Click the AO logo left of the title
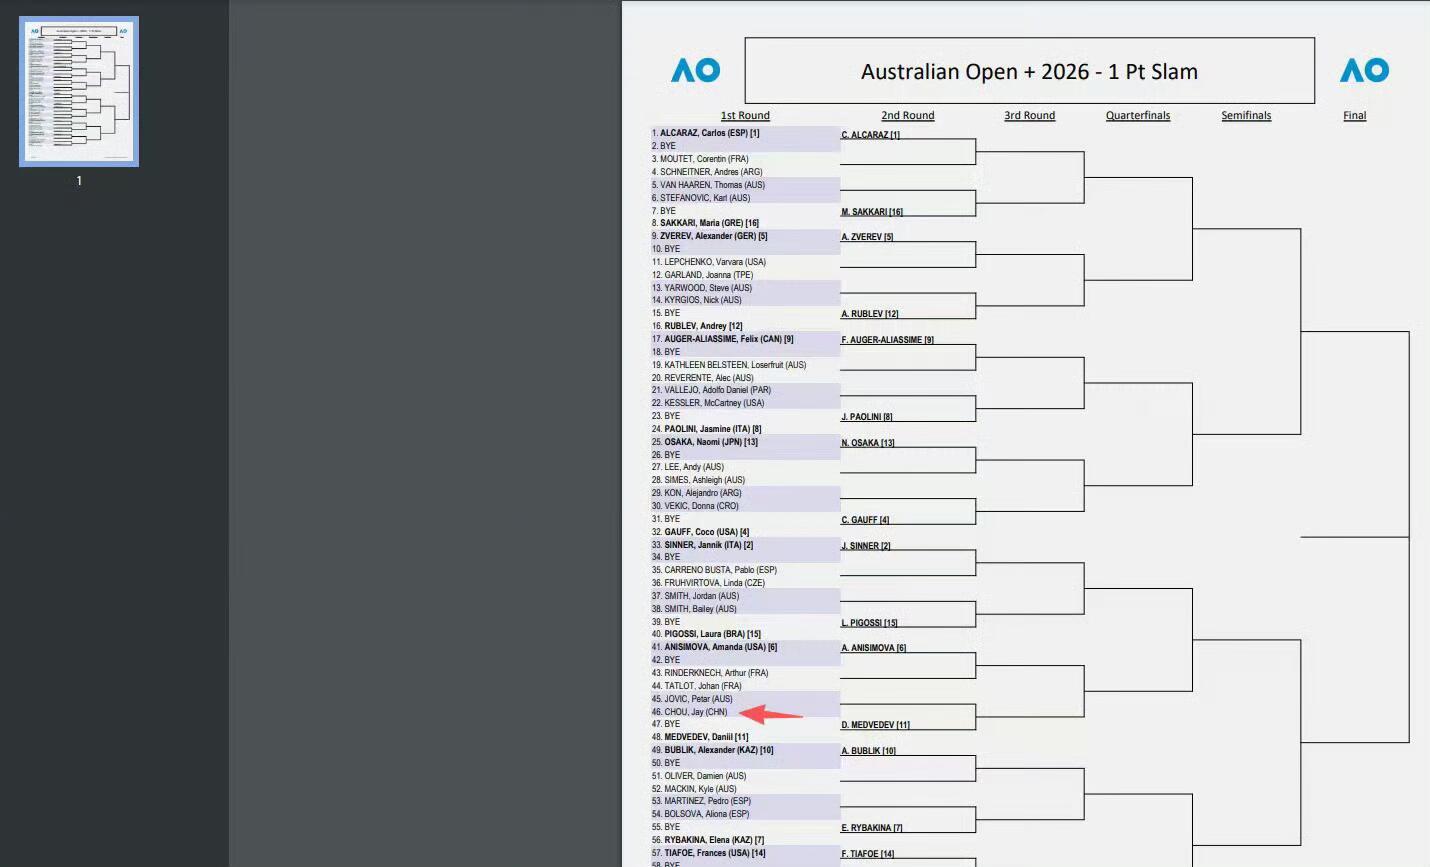The height and width of the screenshot is (867, 1430). click(x=696, y=70)
